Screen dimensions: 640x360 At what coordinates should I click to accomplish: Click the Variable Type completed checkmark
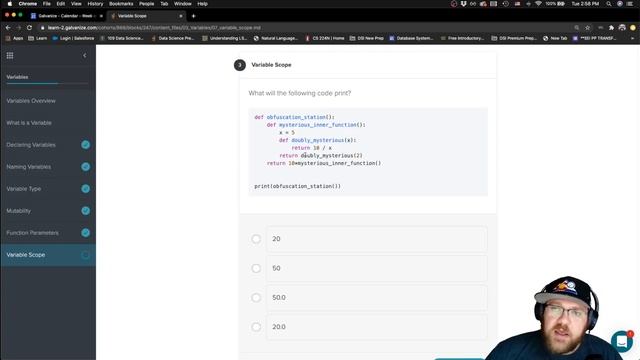click(x=85, y=189)
